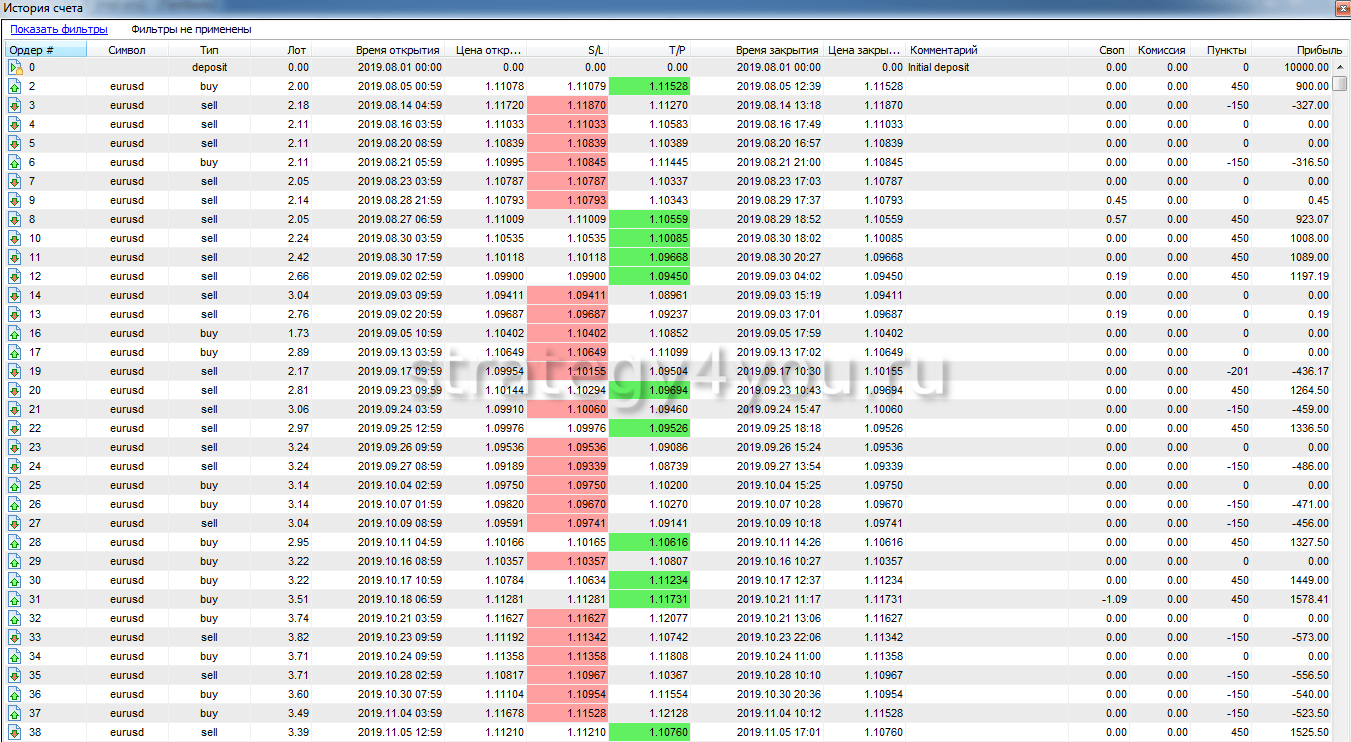Screen dimensions: 1351x742
Task: Click red S/L cell 1.11870 of order 3
Action: 567,106
